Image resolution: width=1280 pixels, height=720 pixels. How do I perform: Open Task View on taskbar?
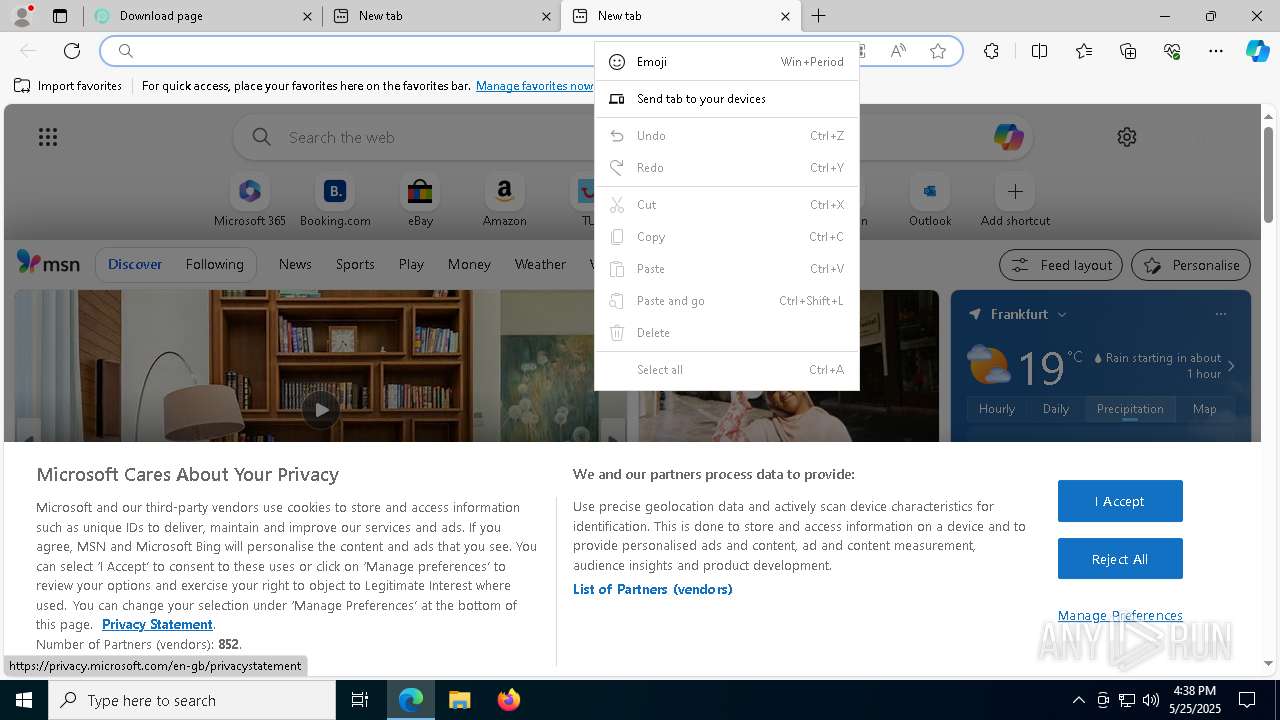360,700
